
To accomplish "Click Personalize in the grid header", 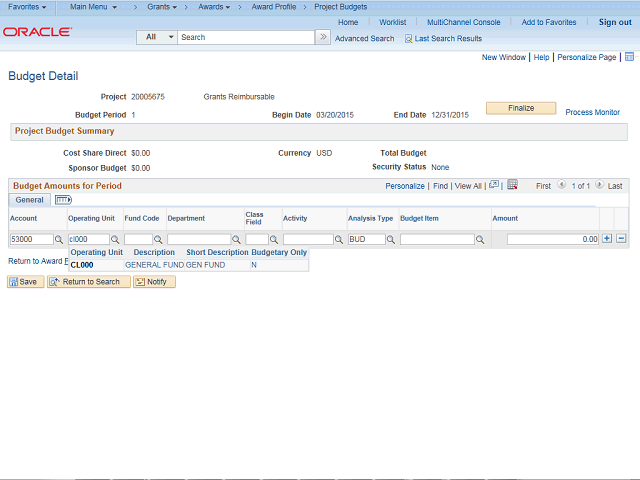I will pos(405,186).
